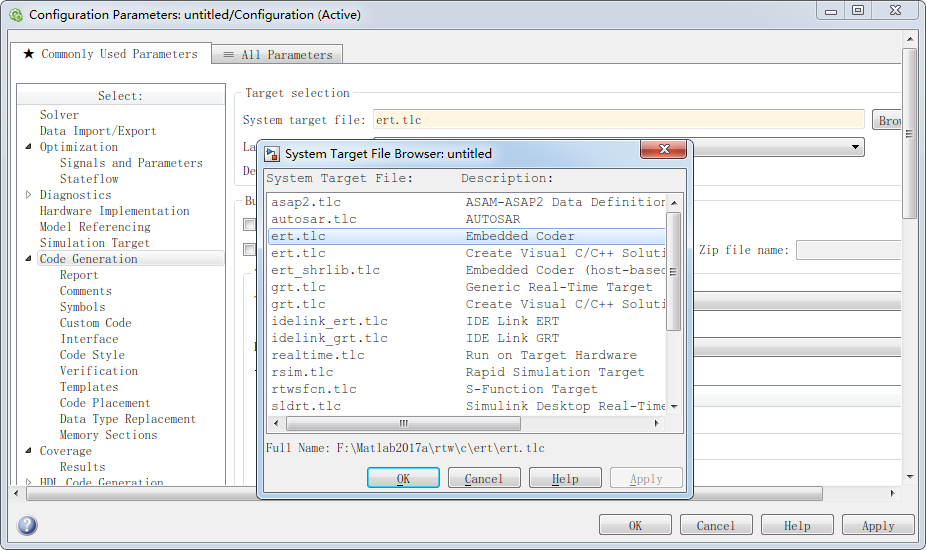Click Cancel in Configuration Parameters window
The width and height of the screenshot is (926, 550).
[716, 525]
